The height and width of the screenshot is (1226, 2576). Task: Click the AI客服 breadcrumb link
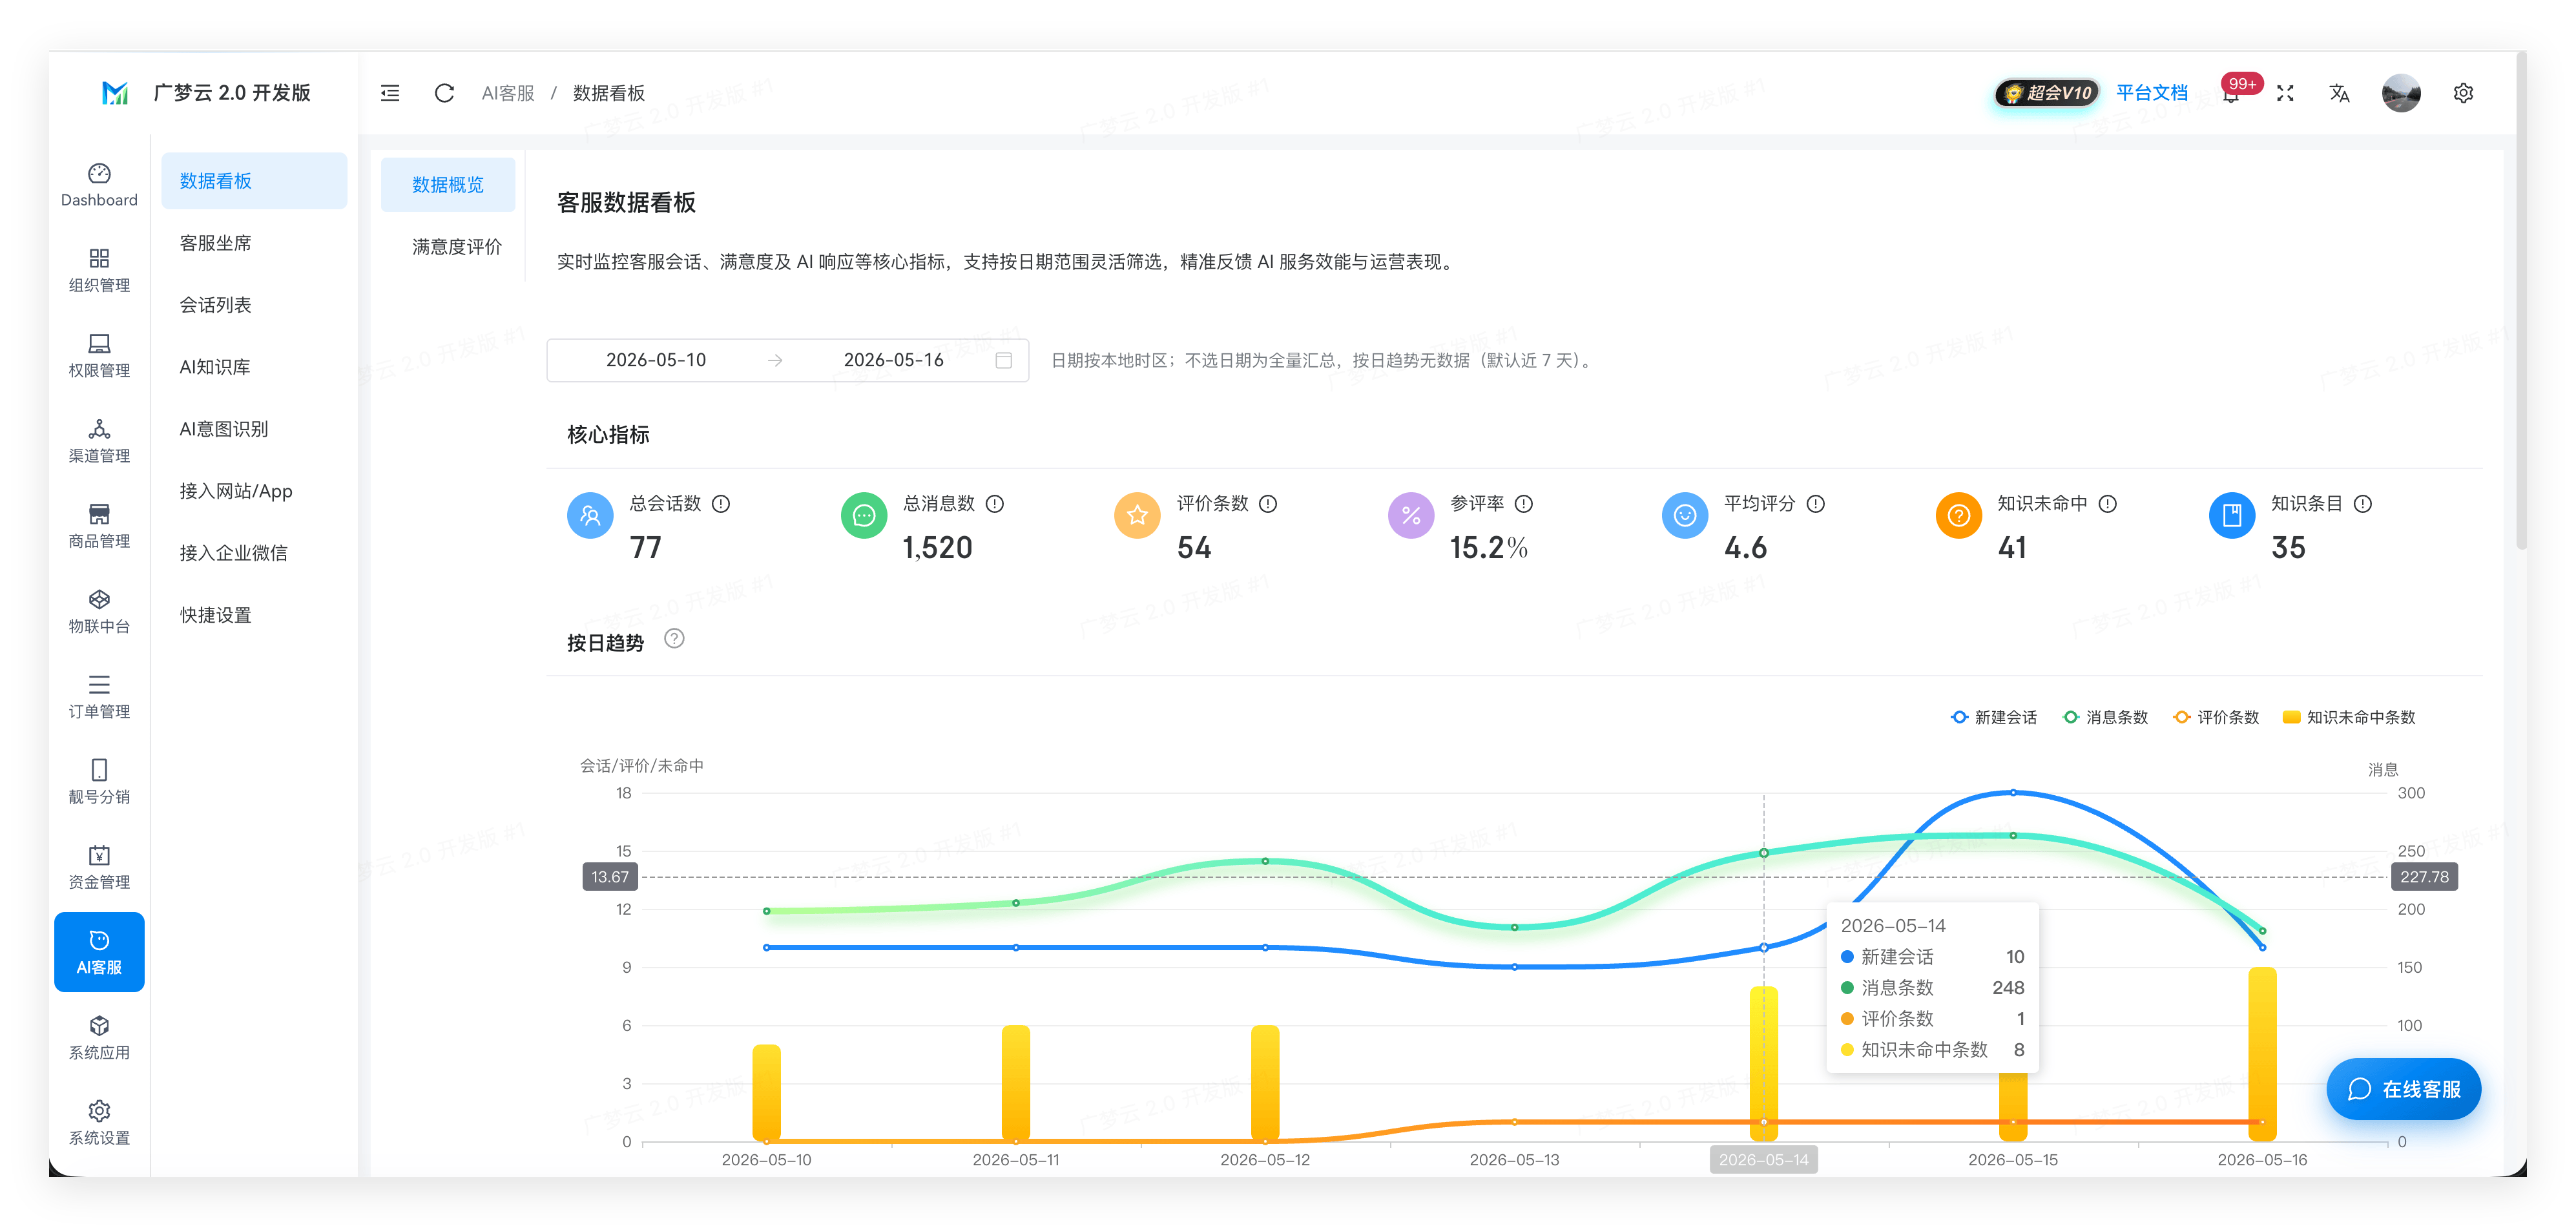point(508,93)
